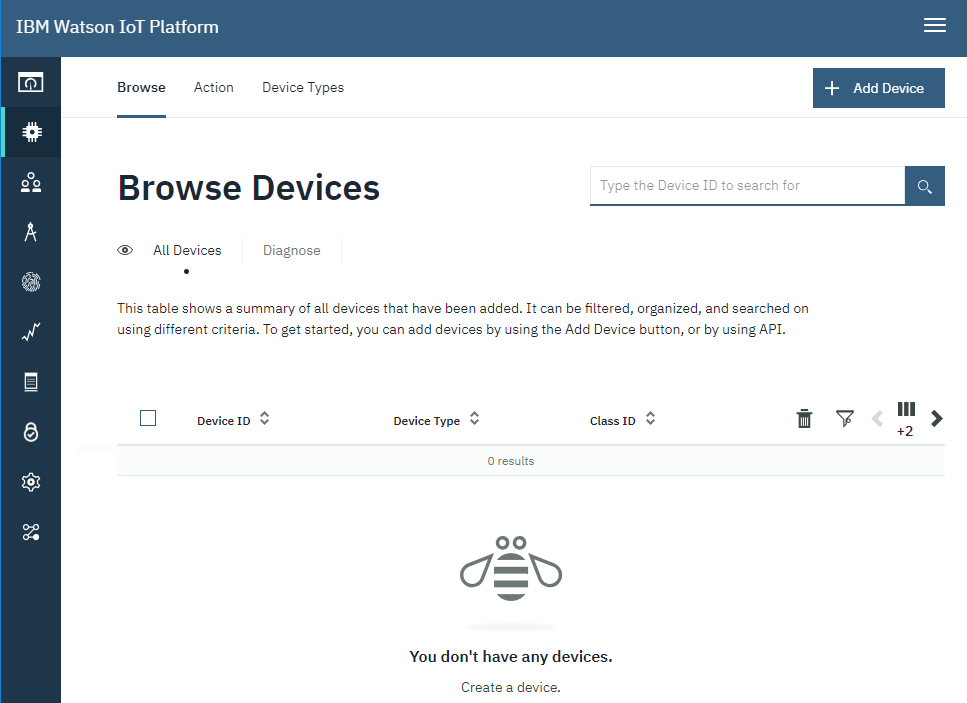This screenshot has width=967, height=703.
Task: Open the hamburger menu in the top bar
Action: point(935,25)
